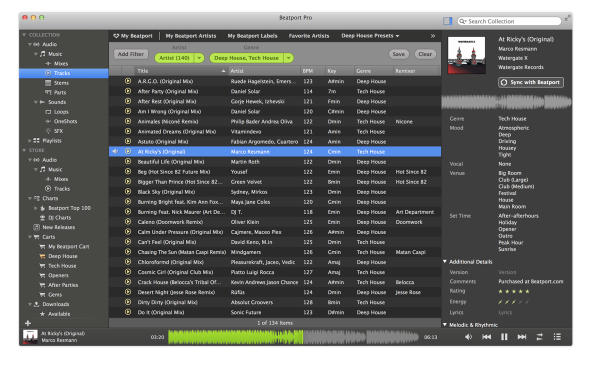The width and height of the screenshot is (590, 367).
Task: Sort by the Title column header
Action: [x=181, y=71]
